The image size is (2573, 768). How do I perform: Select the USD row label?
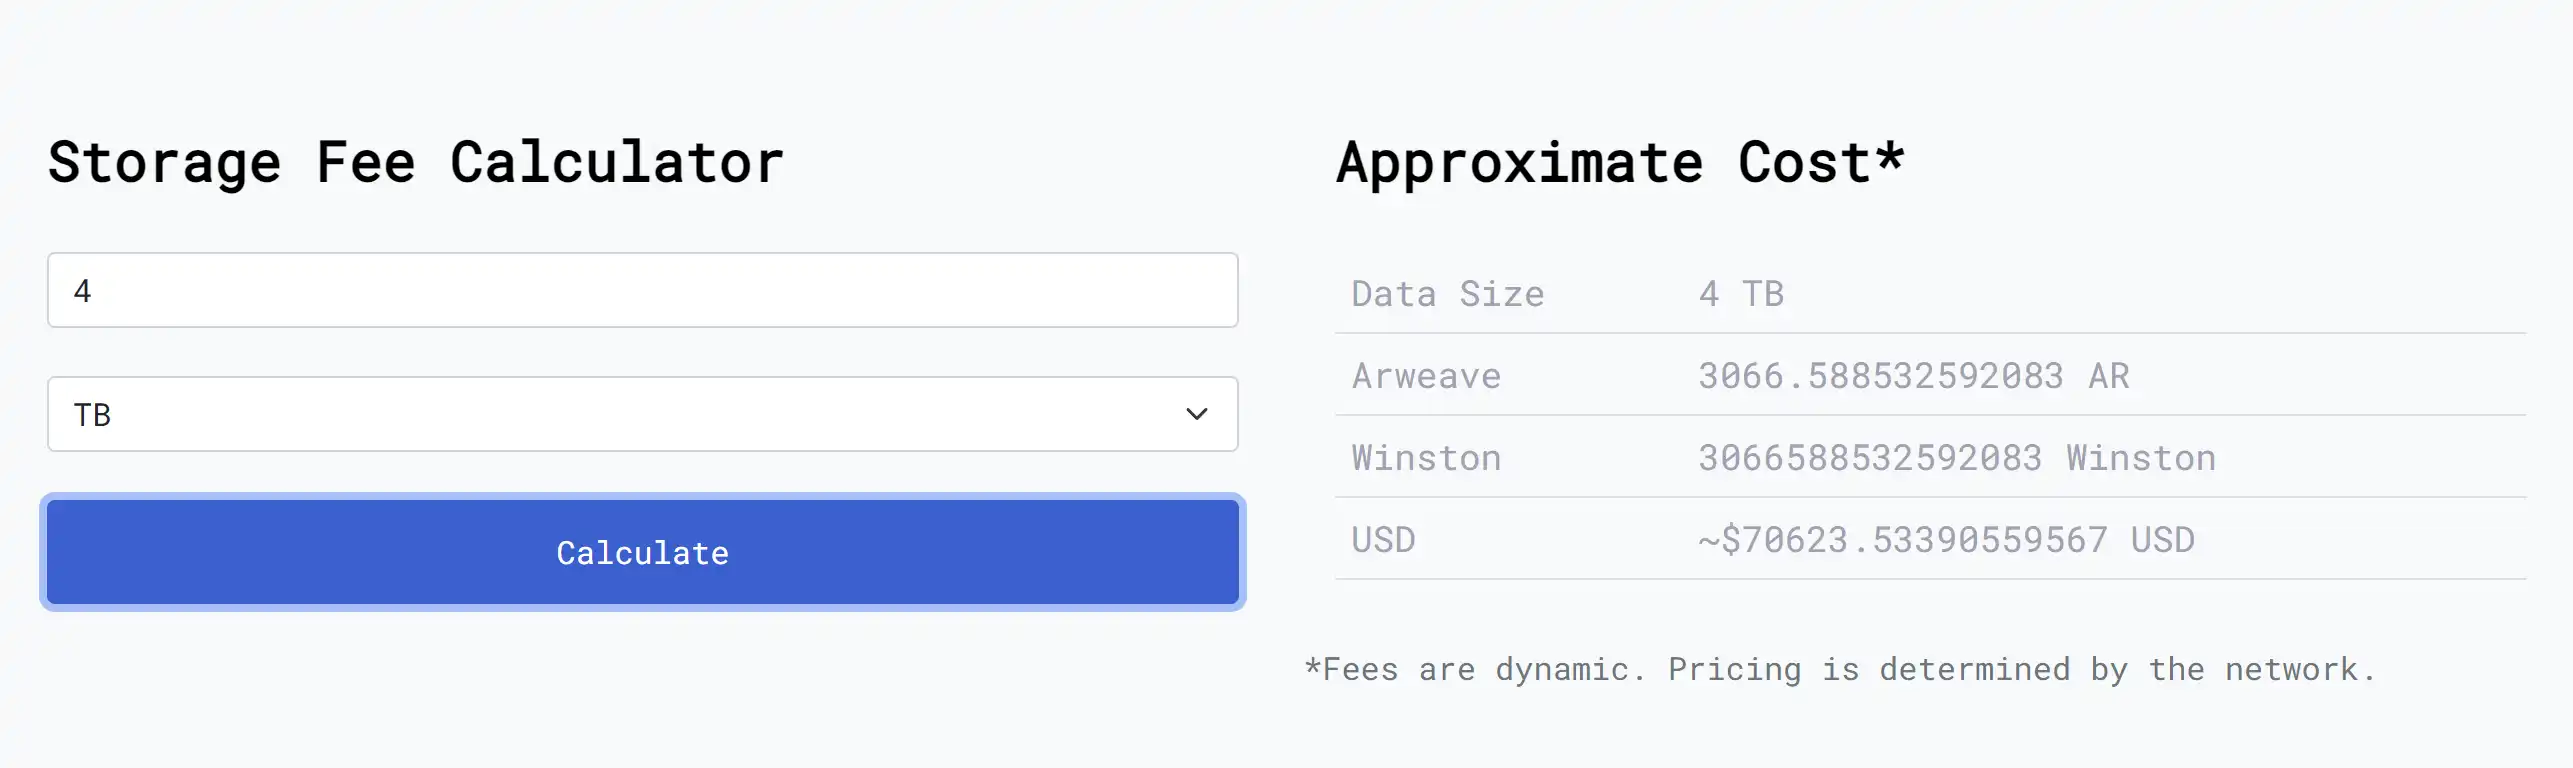tap(1383, 540)
